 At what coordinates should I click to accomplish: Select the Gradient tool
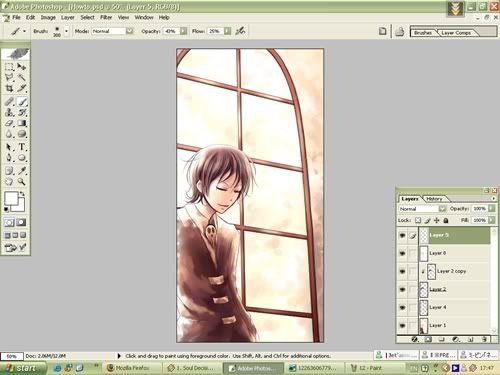[22, 123]
